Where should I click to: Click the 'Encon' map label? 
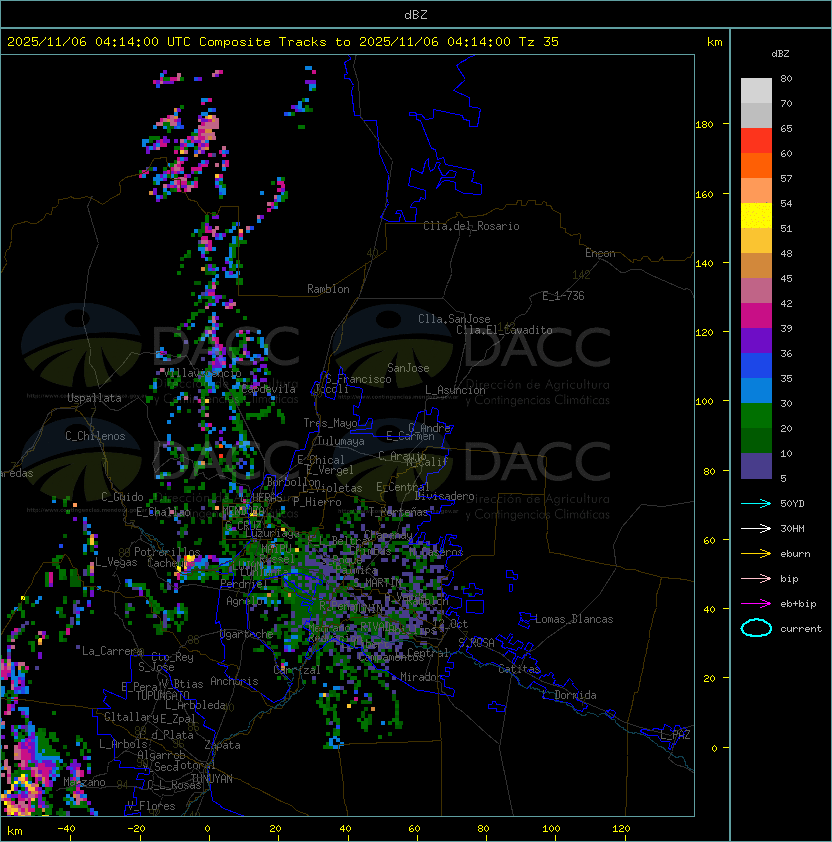point(600,253)
